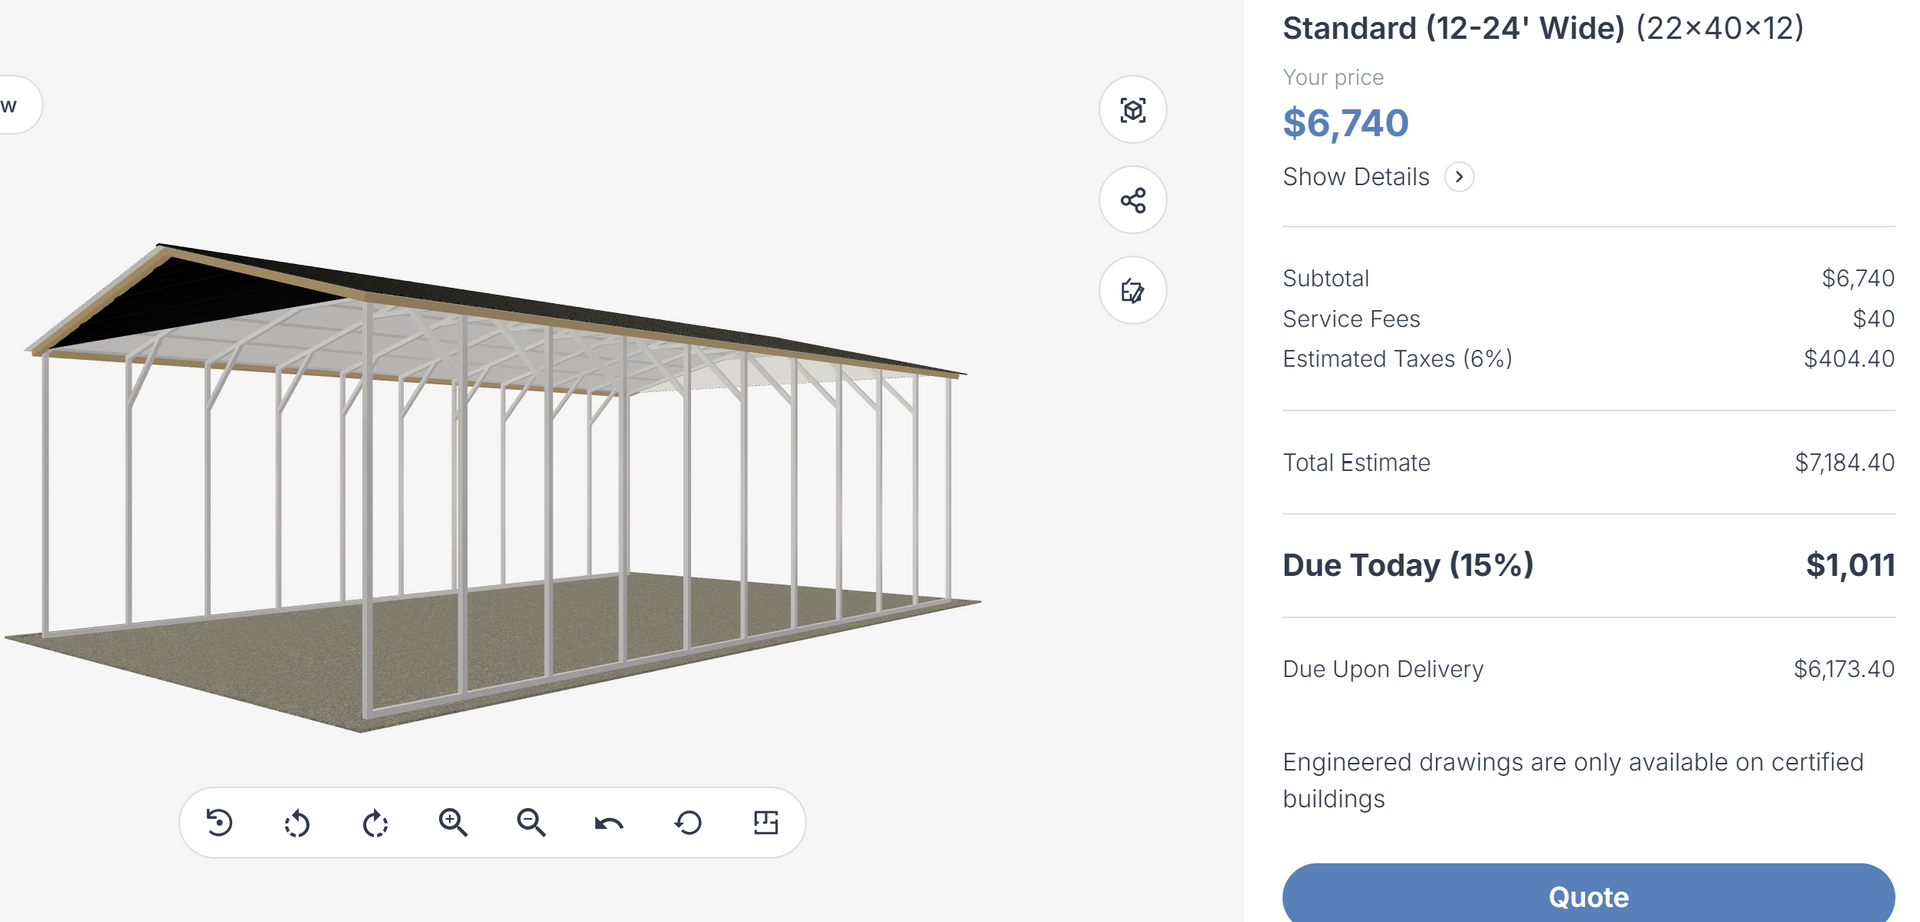1920x922 pixels.
Task: Click the blue $6,740 price
Action: point(1345,123)
